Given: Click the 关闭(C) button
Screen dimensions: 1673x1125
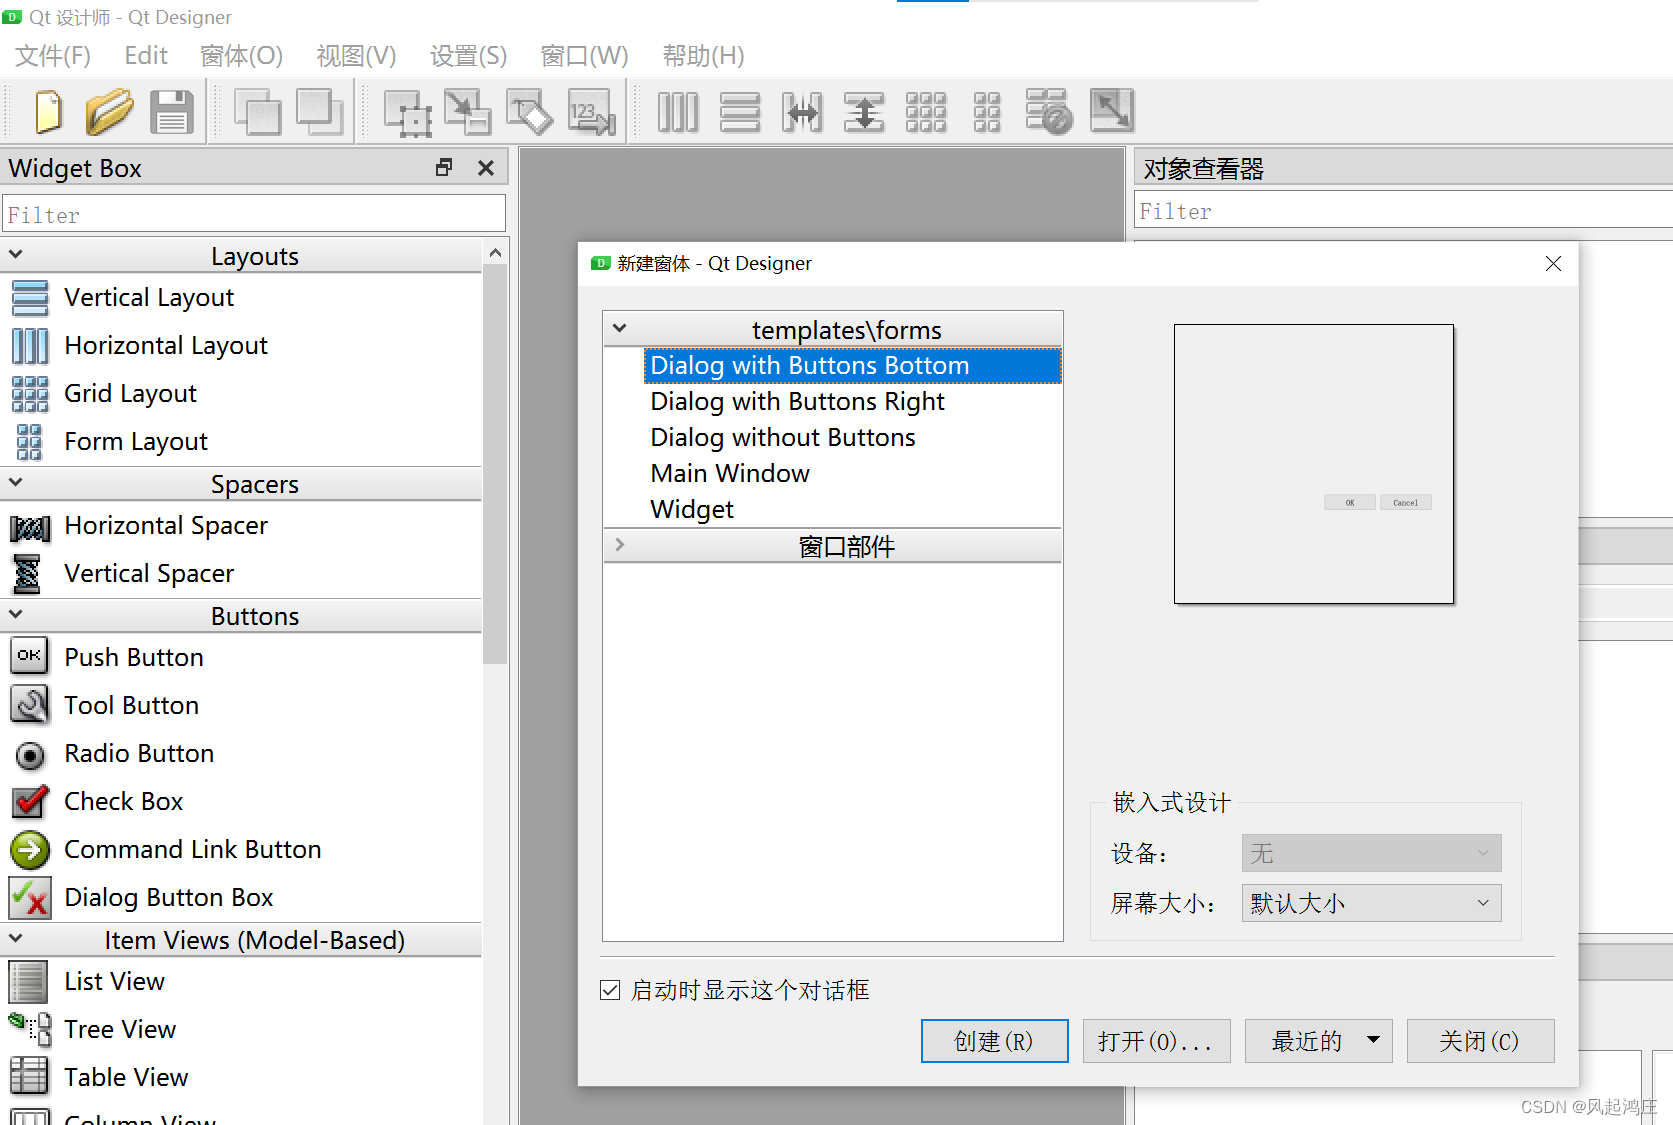Looking at the screenshot, I should 1480,1041.
